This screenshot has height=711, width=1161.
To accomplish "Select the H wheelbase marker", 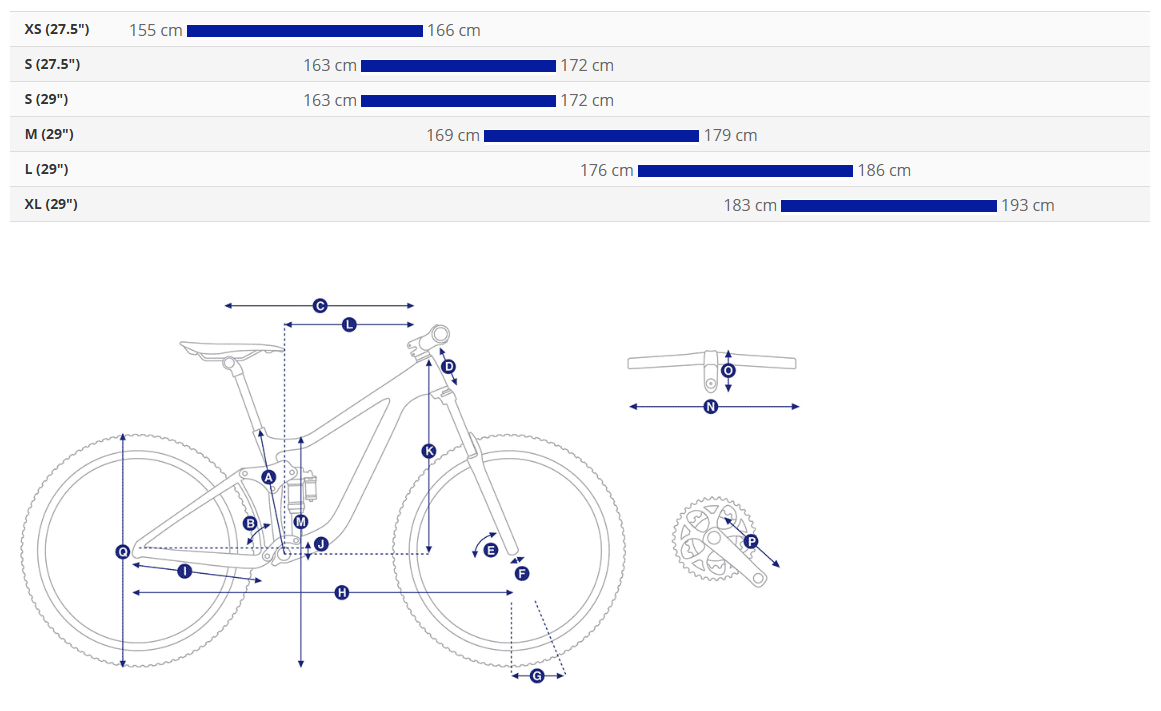I will (x=341, y=592).
